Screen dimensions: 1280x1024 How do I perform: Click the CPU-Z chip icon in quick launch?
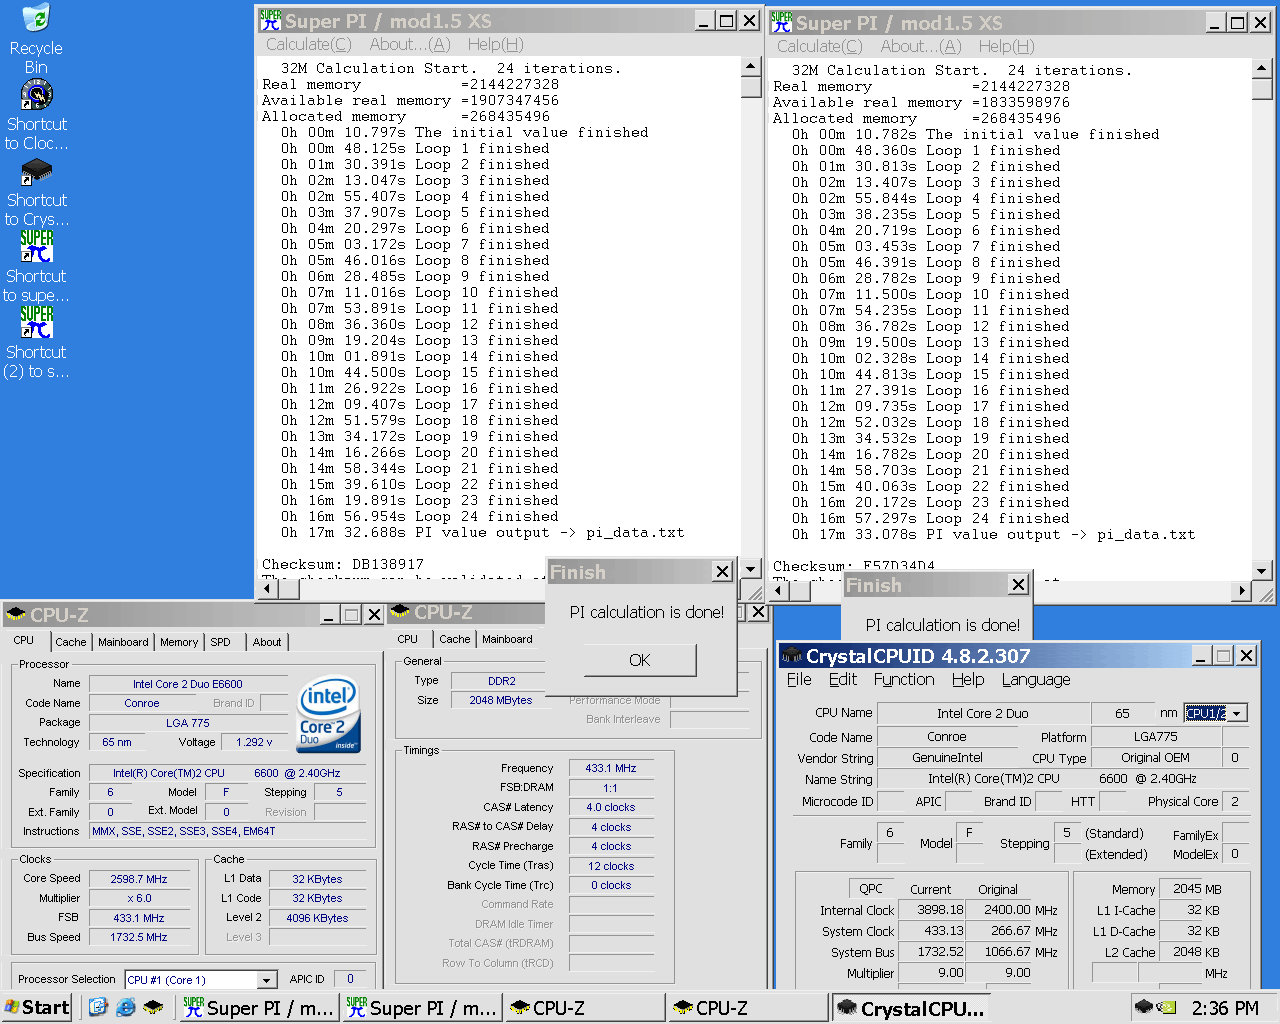click(153, 1007)
